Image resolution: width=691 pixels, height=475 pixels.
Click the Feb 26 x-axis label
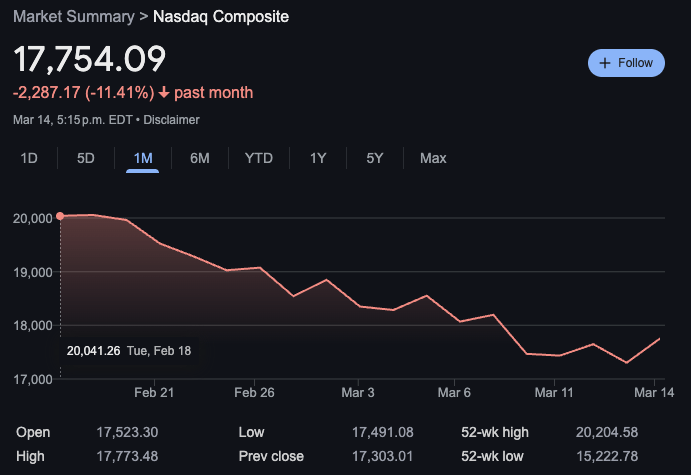[x=254, y=393]
